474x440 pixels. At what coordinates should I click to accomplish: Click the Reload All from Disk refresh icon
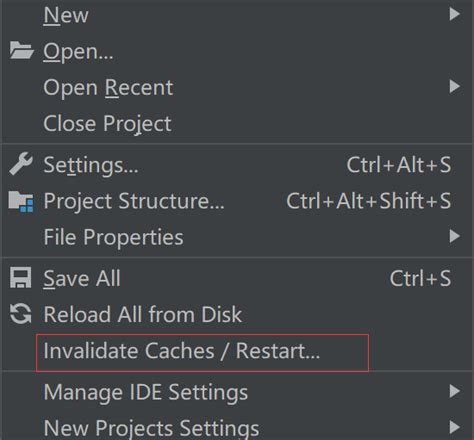point(21,314)
